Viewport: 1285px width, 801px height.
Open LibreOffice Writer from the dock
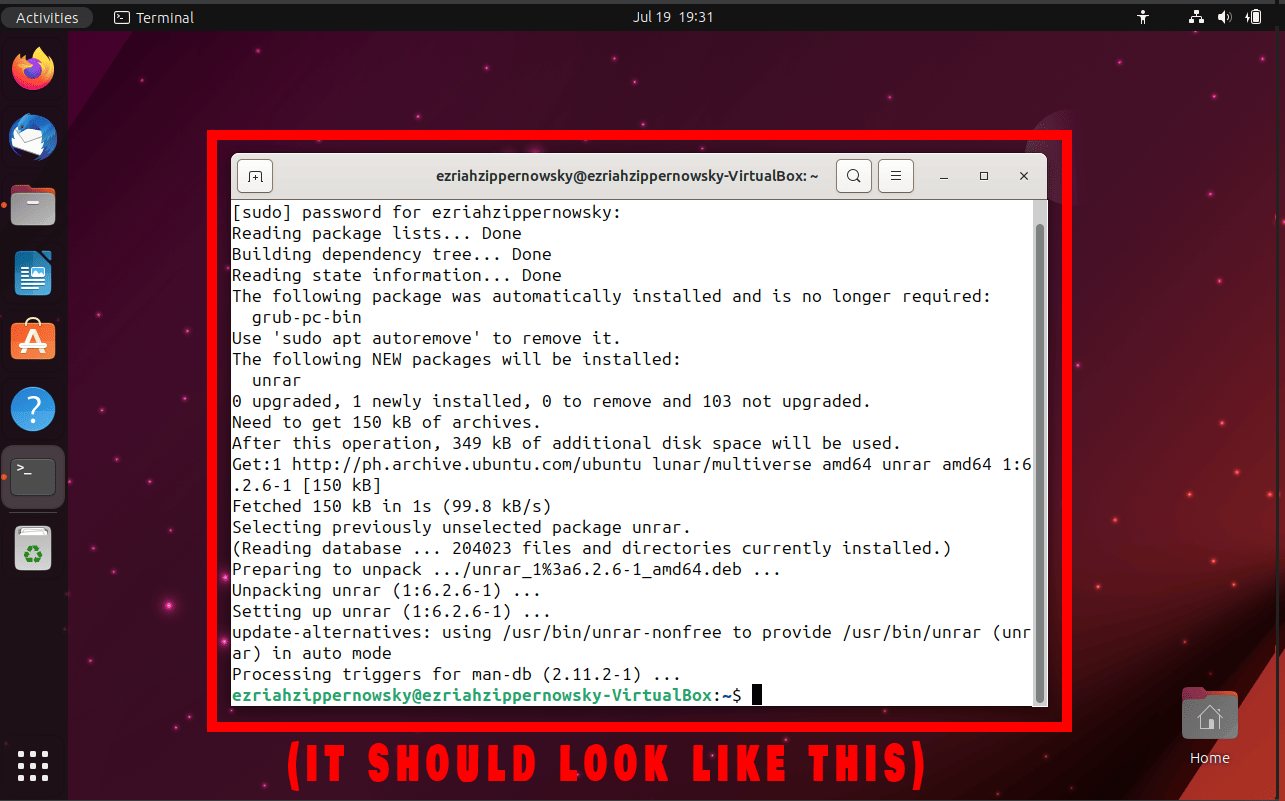coord(33,273)
